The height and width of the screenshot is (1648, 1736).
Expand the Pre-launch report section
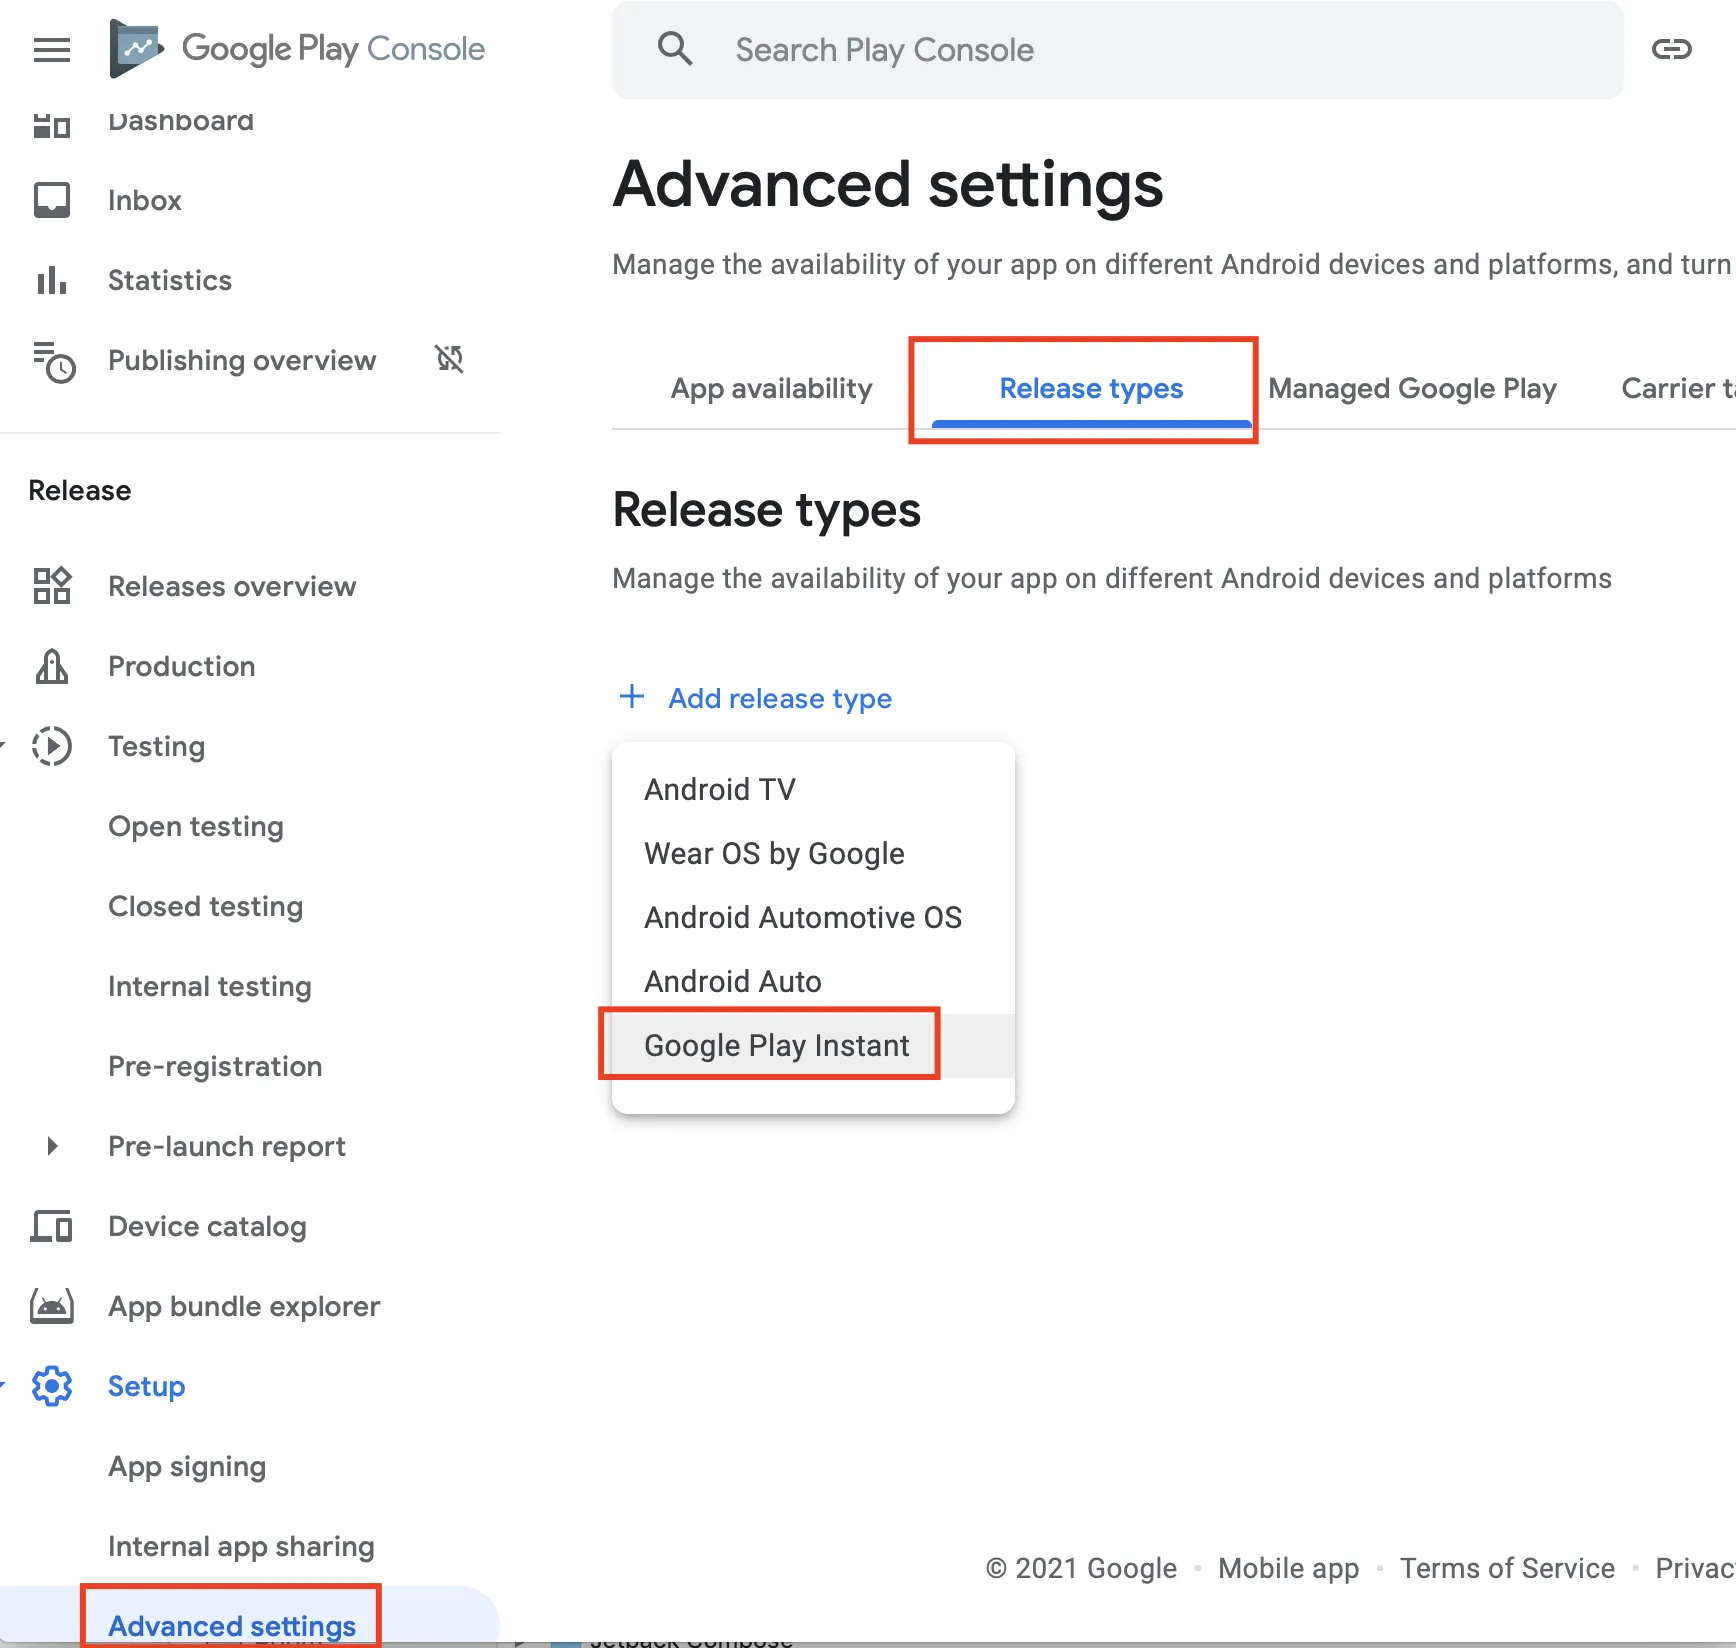click(53, 1146)
